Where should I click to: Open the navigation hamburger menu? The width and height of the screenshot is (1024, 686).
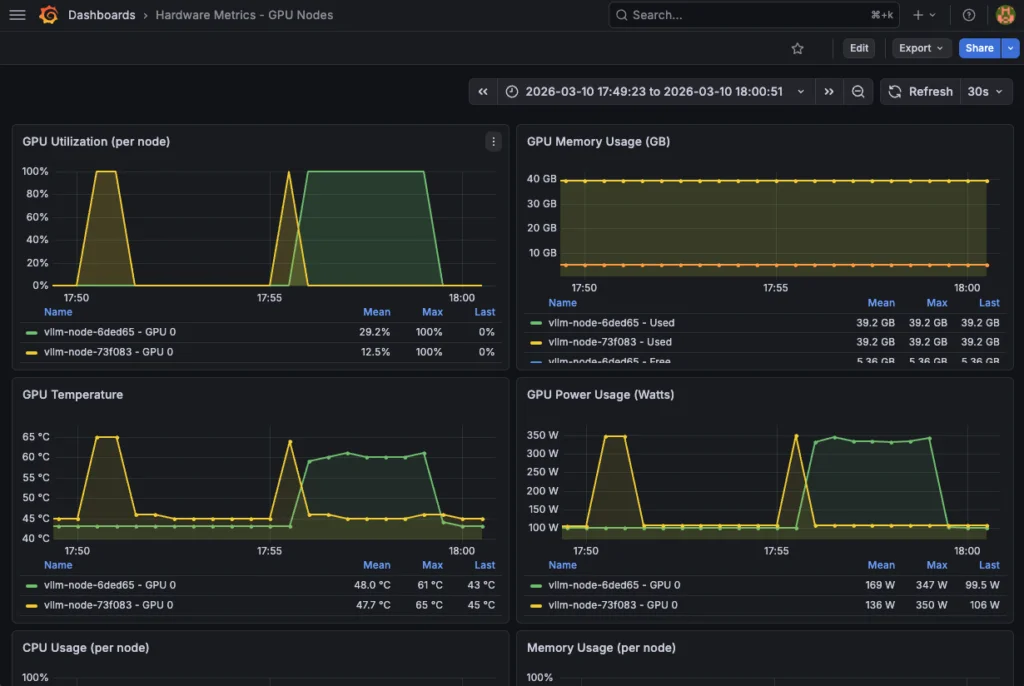17,15
